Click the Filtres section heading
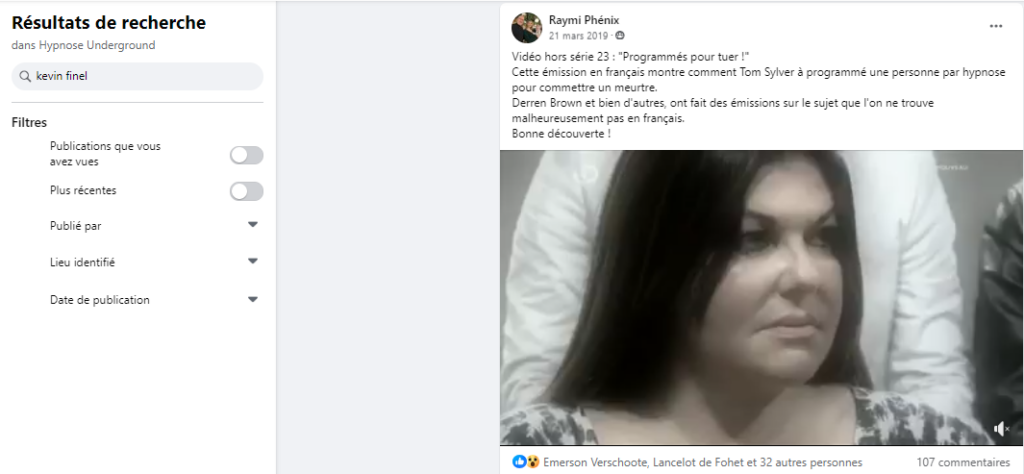 29,123
